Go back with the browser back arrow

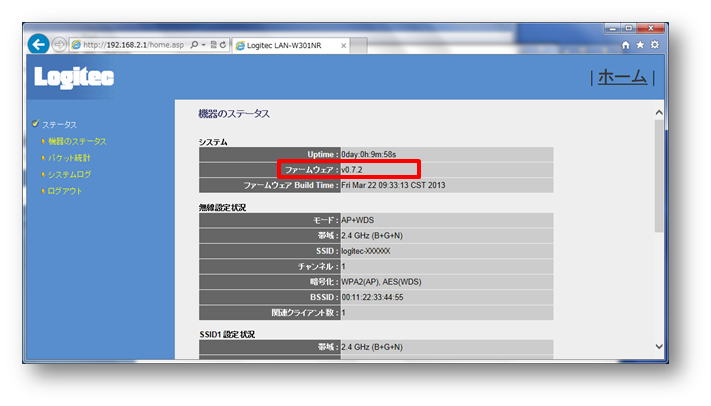(39, 44)
